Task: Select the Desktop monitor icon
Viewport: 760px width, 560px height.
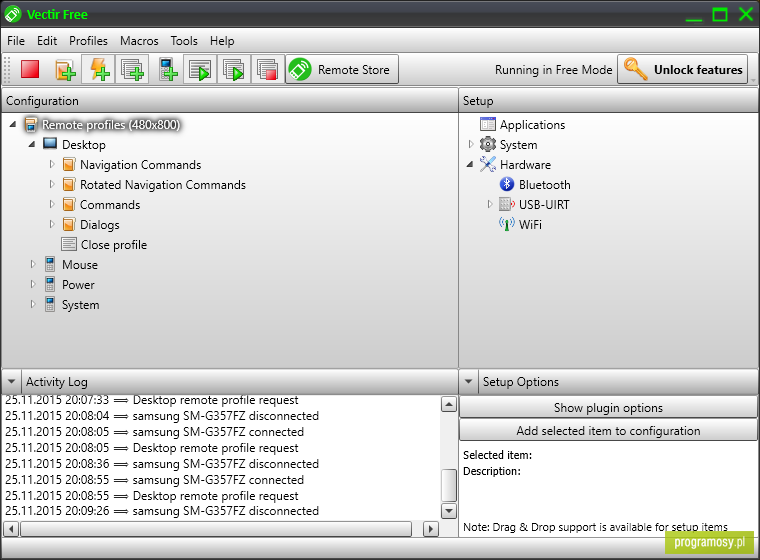Action: [50, 144]
